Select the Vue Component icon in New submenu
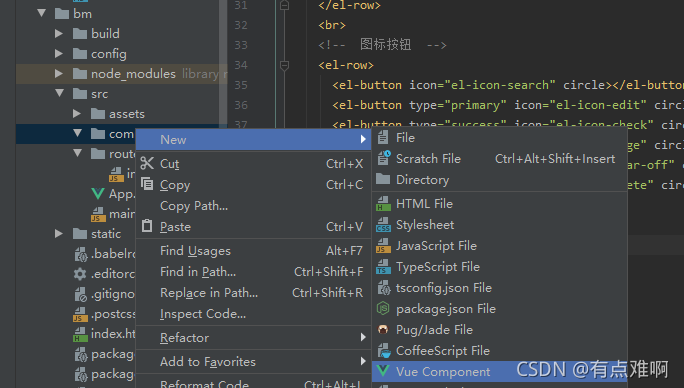The width and height of the screenshot is (684, 388). click(x=383, y=371)
